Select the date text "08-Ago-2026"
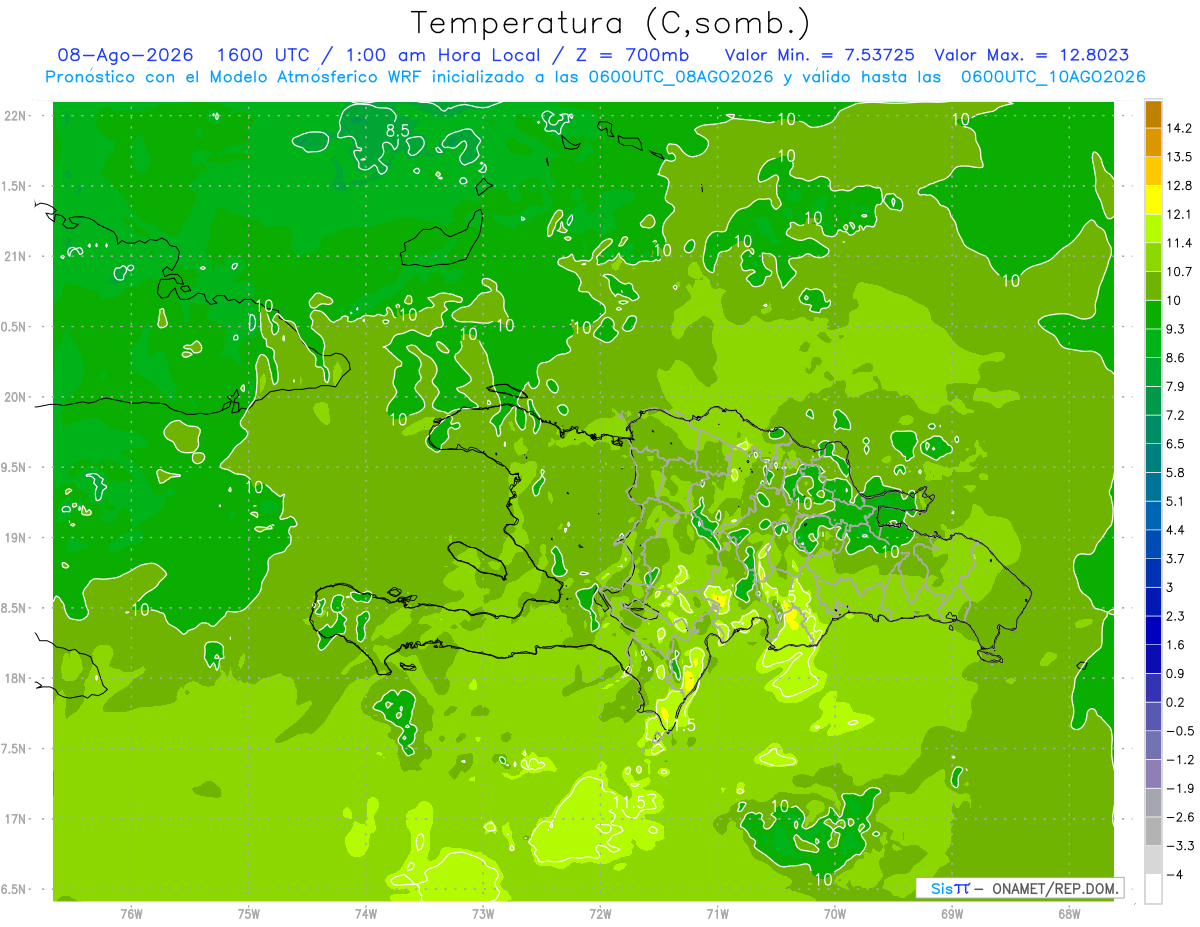The height and width of the screenshot is (927, 1200). coord(125,55)
